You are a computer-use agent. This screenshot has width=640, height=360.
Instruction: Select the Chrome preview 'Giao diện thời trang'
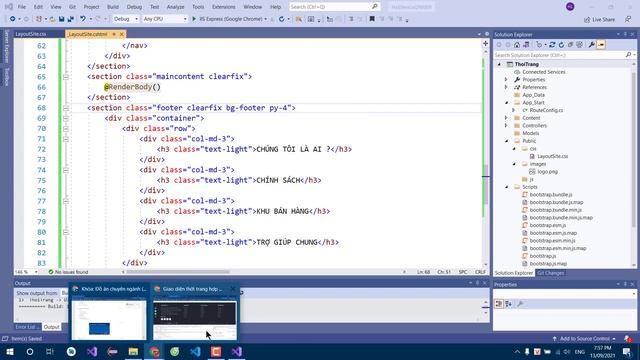click(195, 312)
